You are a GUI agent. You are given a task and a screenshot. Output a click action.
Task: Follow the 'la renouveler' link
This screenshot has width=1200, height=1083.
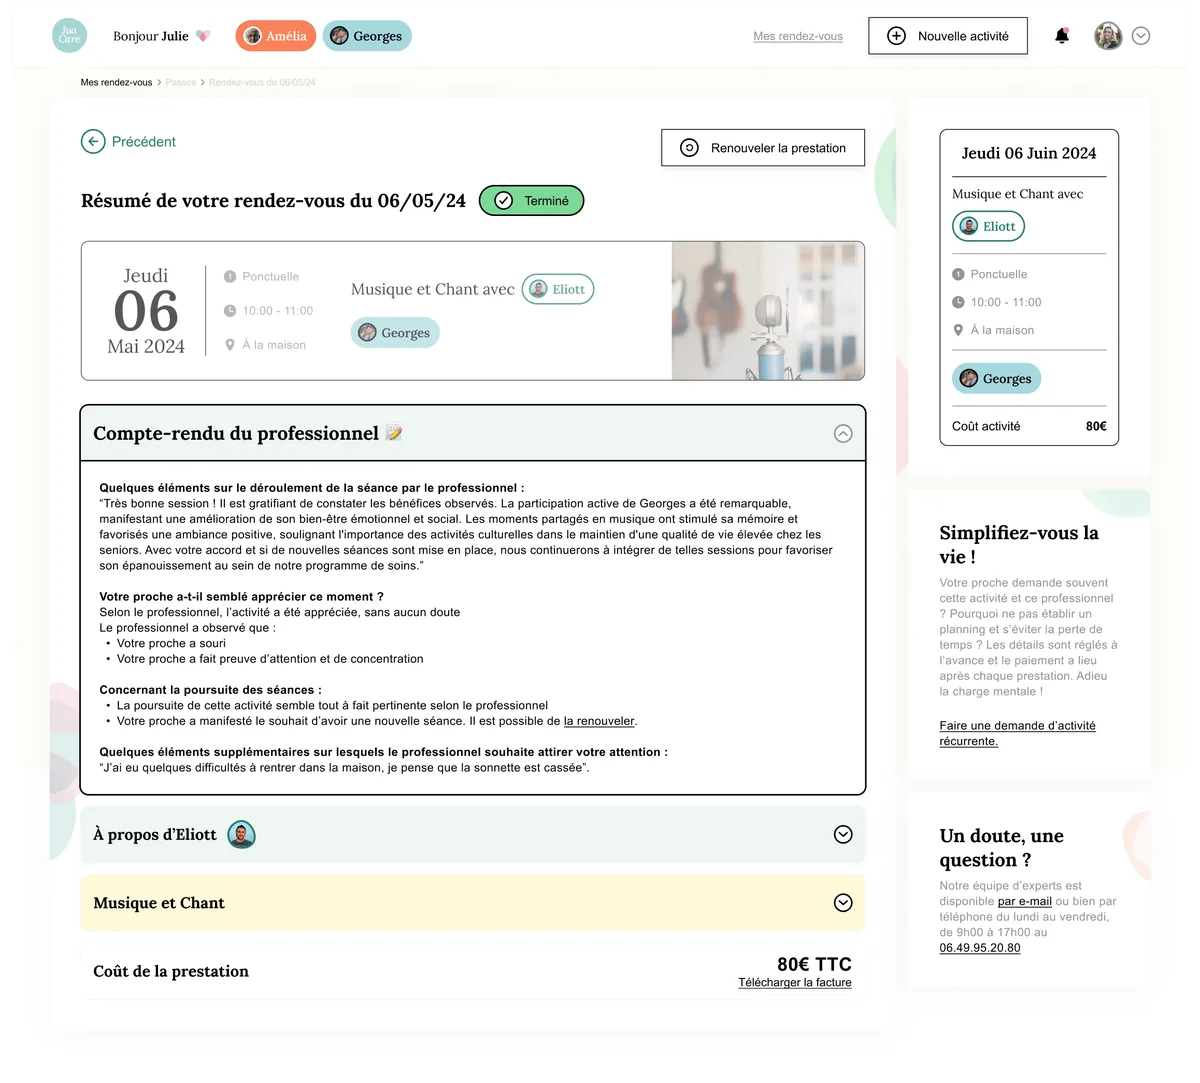tap(599, 721)
